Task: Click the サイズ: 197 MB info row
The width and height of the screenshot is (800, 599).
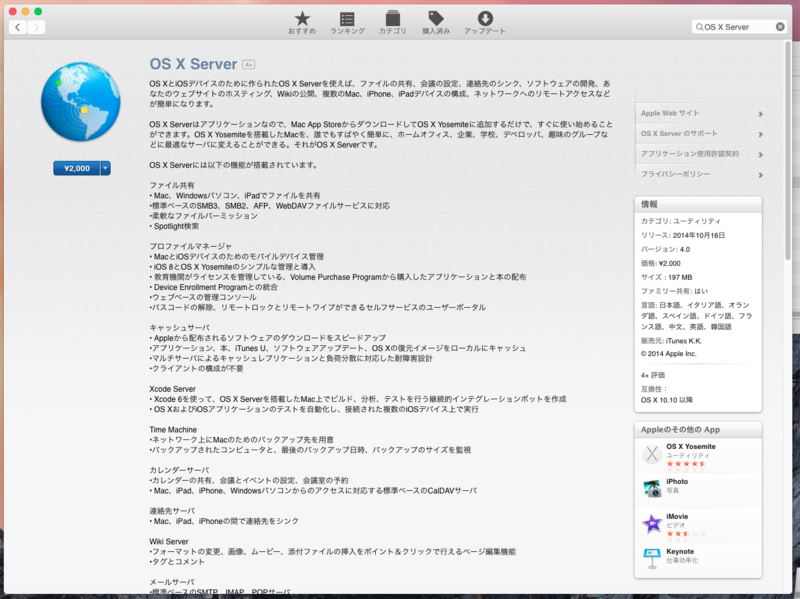Action: 666,278
